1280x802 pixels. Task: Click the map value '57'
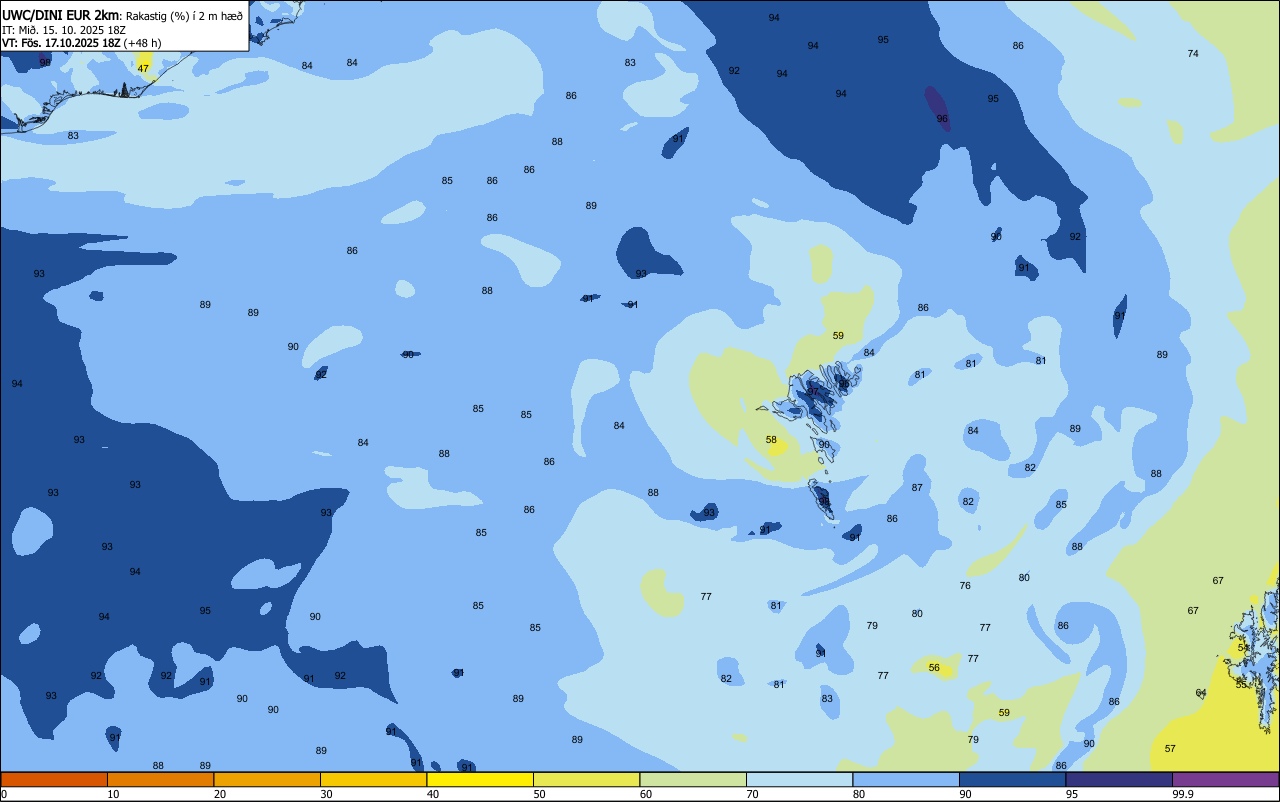(x=1170, y=749)
